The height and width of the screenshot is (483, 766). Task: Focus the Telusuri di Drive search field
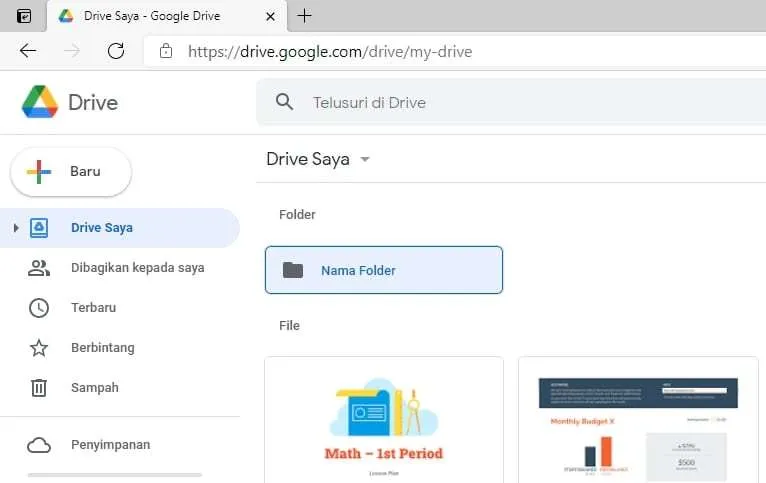[511, 102]
